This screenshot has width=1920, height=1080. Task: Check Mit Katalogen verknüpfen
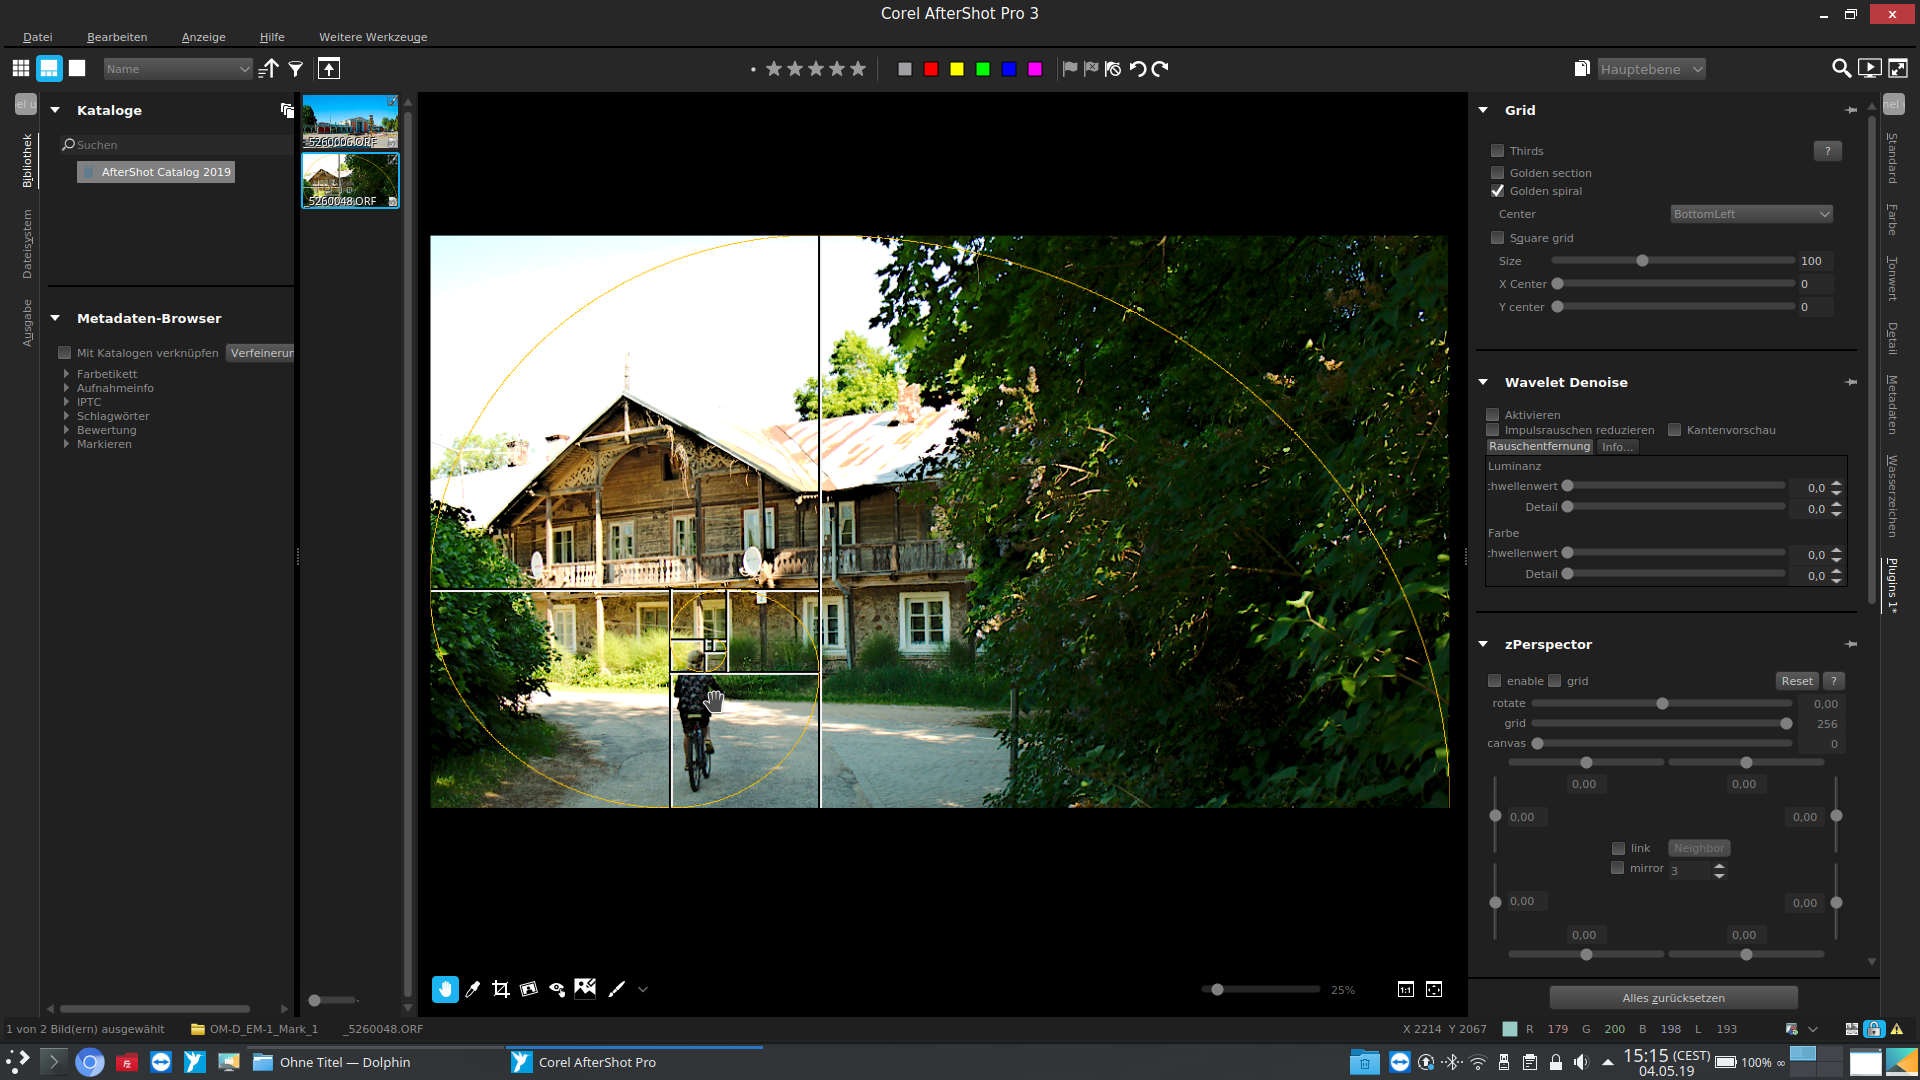[64, 353]
